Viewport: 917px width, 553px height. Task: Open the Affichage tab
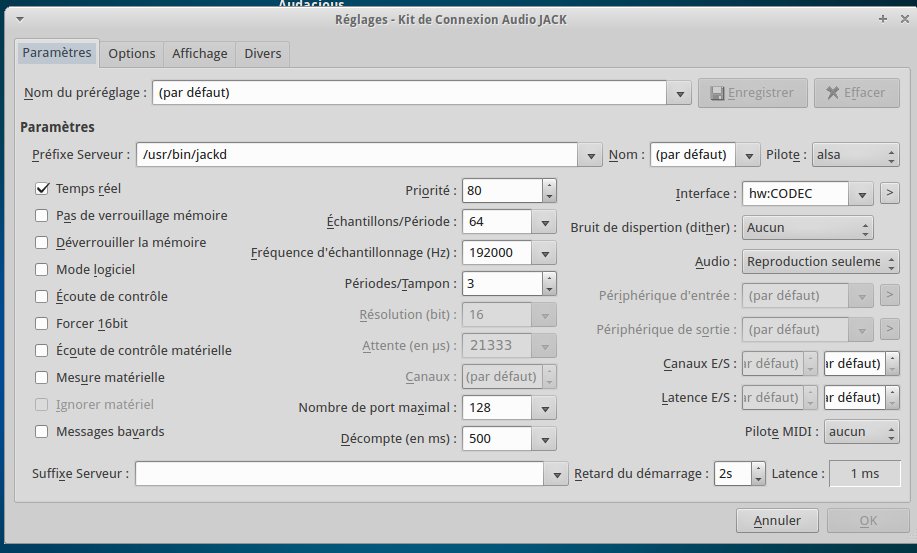tap(199, 53)
